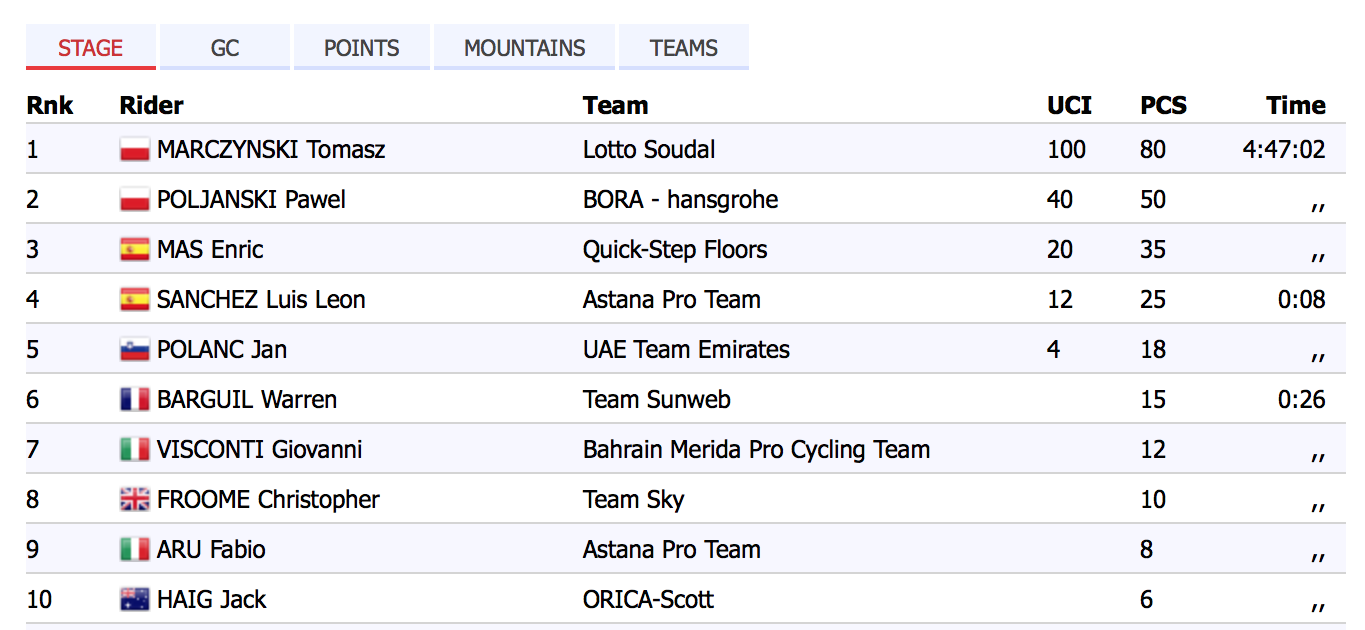Image resolution: width=1365 pixels, height=630 pixels.
Task: Select the MOUNTAINS tab
Action: [x=525, y=48]
